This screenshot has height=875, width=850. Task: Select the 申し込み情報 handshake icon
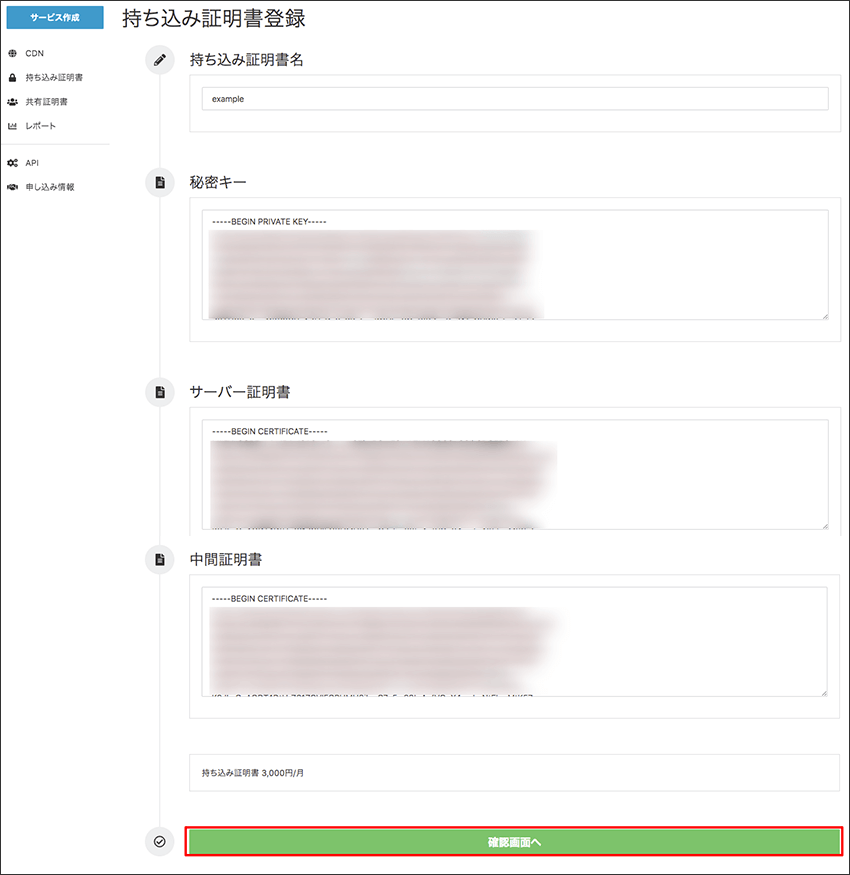click(11, 186)
